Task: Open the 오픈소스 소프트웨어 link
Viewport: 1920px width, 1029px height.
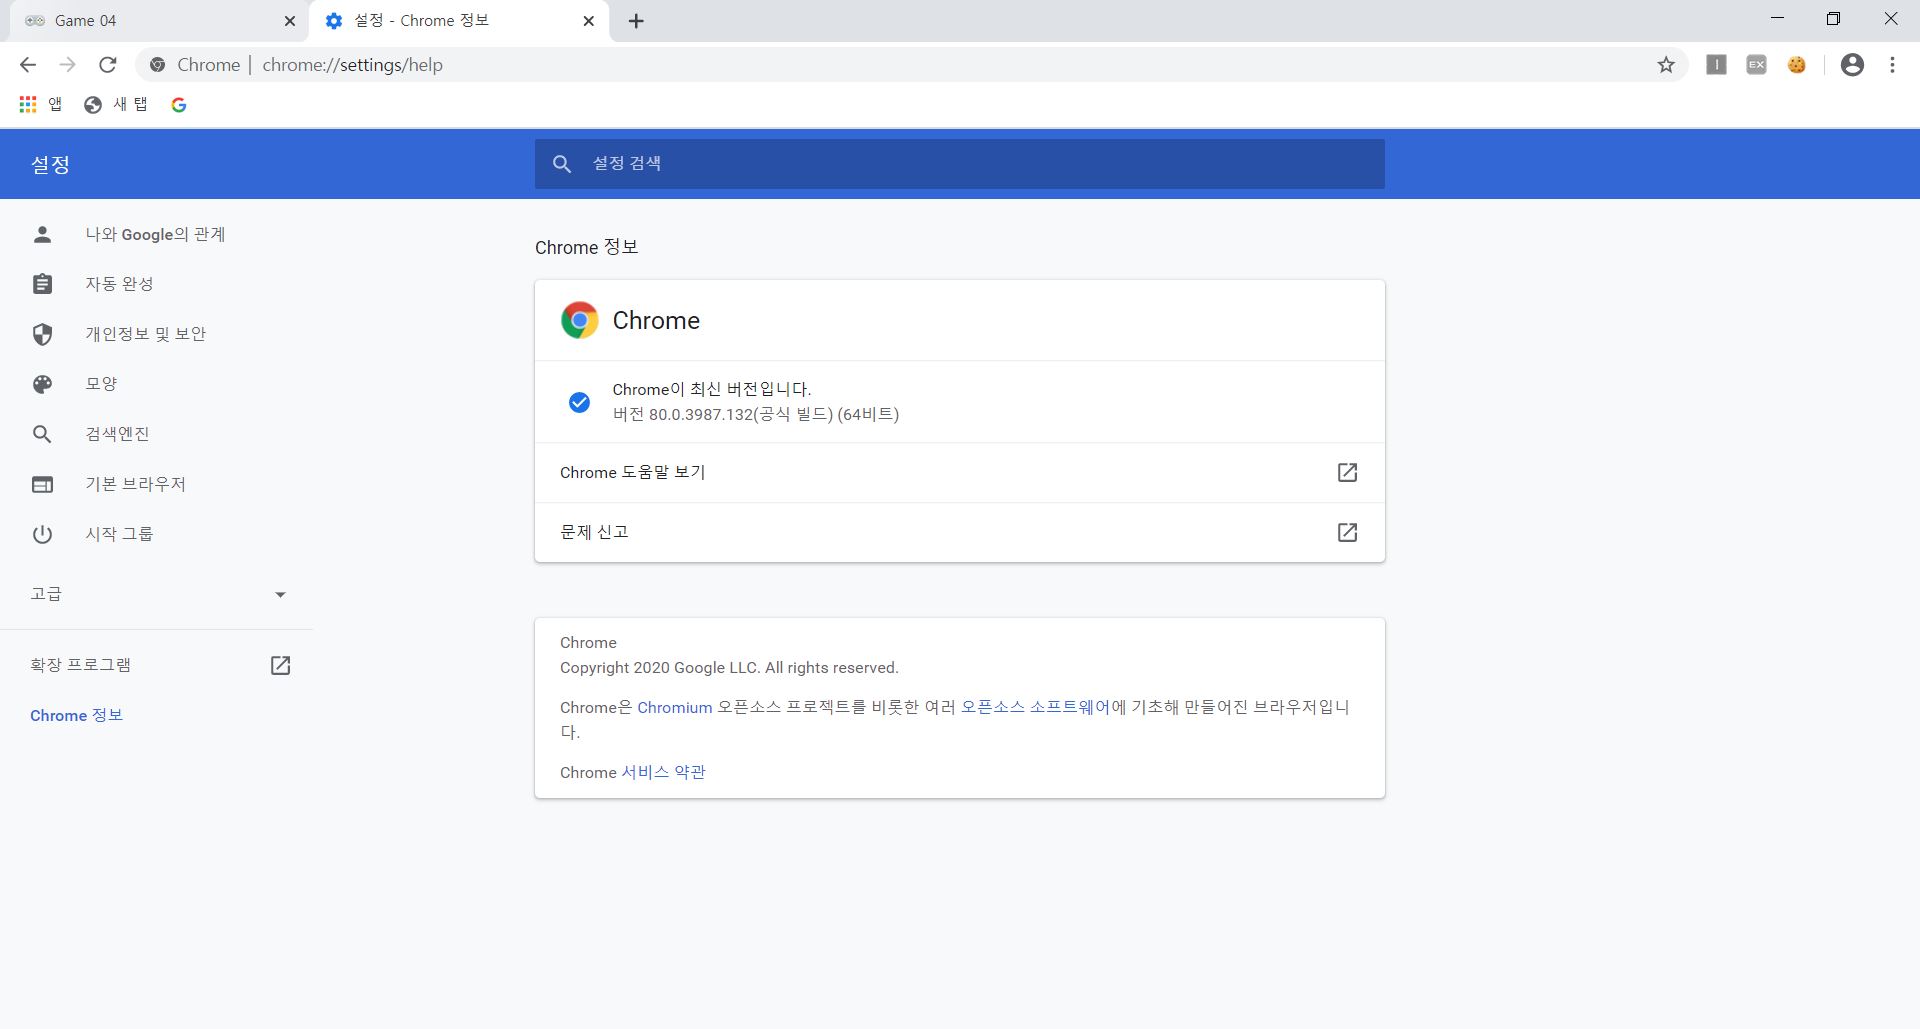Action: pos(1035,707)
